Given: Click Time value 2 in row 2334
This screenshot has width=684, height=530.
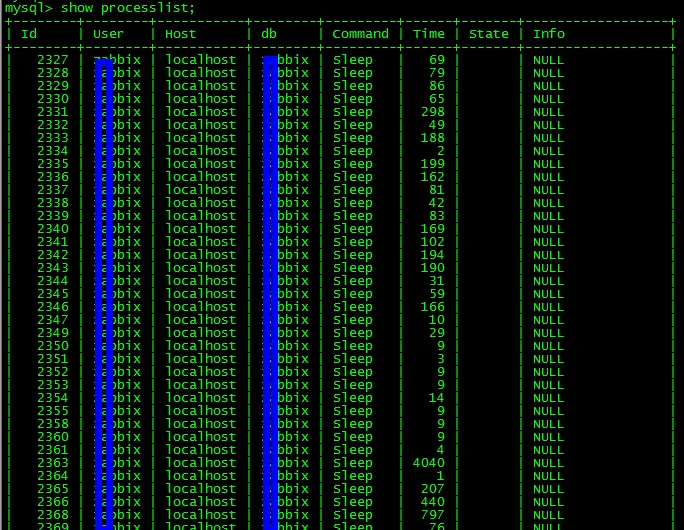Looking at the screenshot, I should pos(441,151).
